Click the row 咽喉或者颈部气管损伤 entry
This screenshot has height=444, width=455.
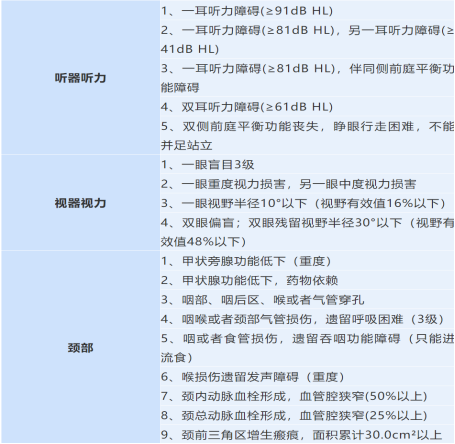click(x=307, y=319)
